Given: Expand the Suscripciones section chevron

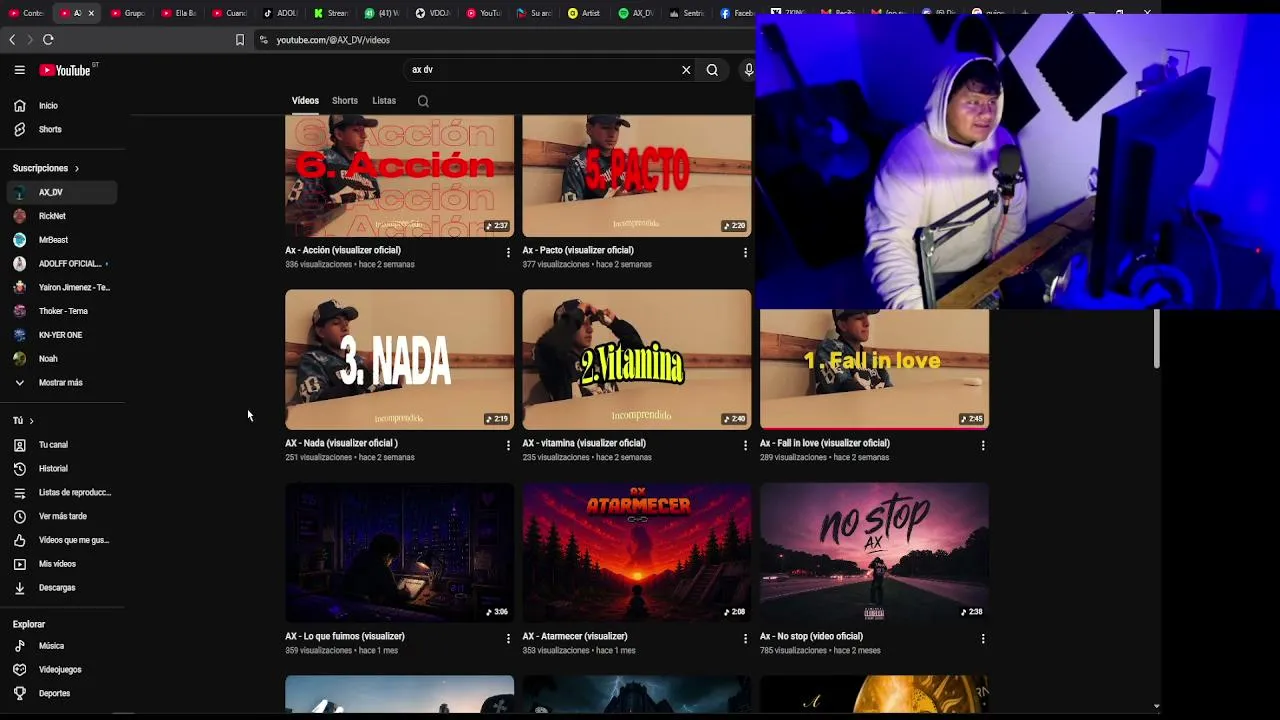Looking at the screenshot, I should [76, 169].
